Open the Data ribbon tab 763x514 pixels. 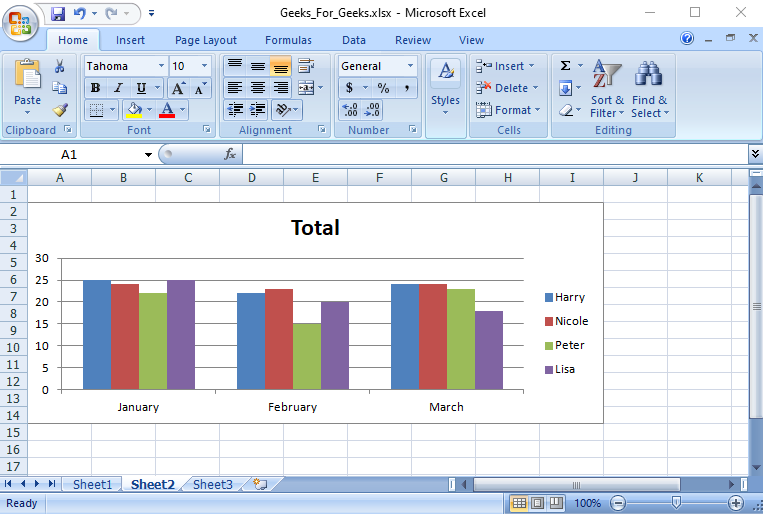(354, 40)
